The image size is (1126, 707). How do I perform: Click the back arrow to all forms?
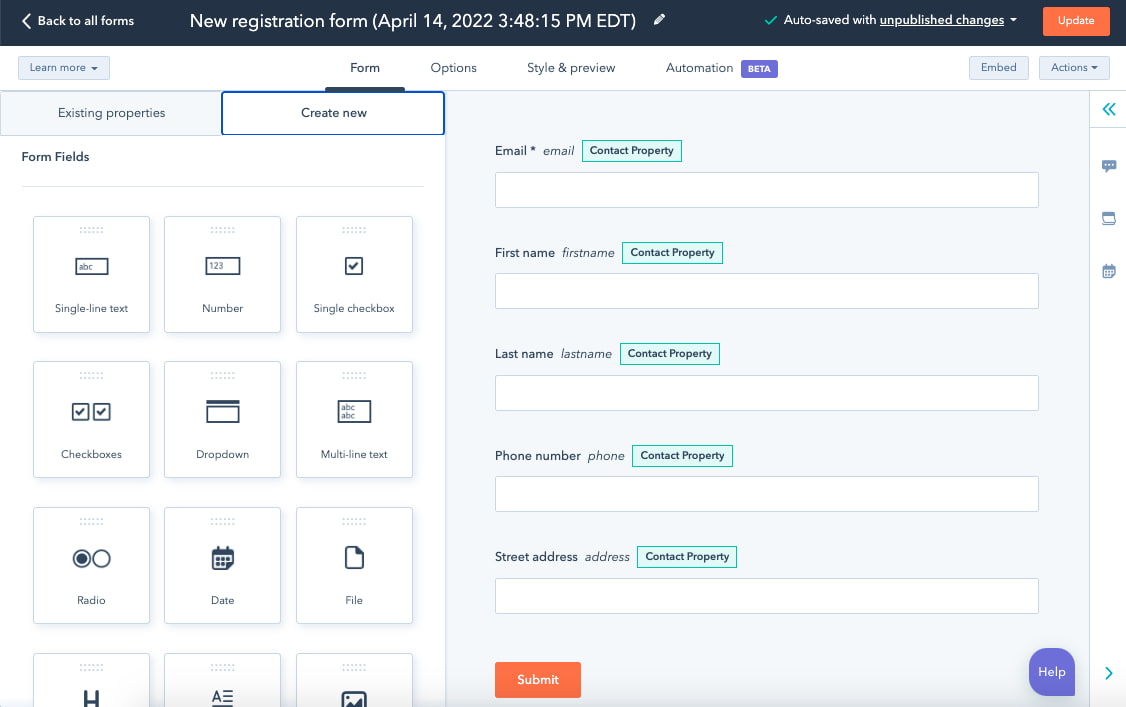(x=26, y=21)
